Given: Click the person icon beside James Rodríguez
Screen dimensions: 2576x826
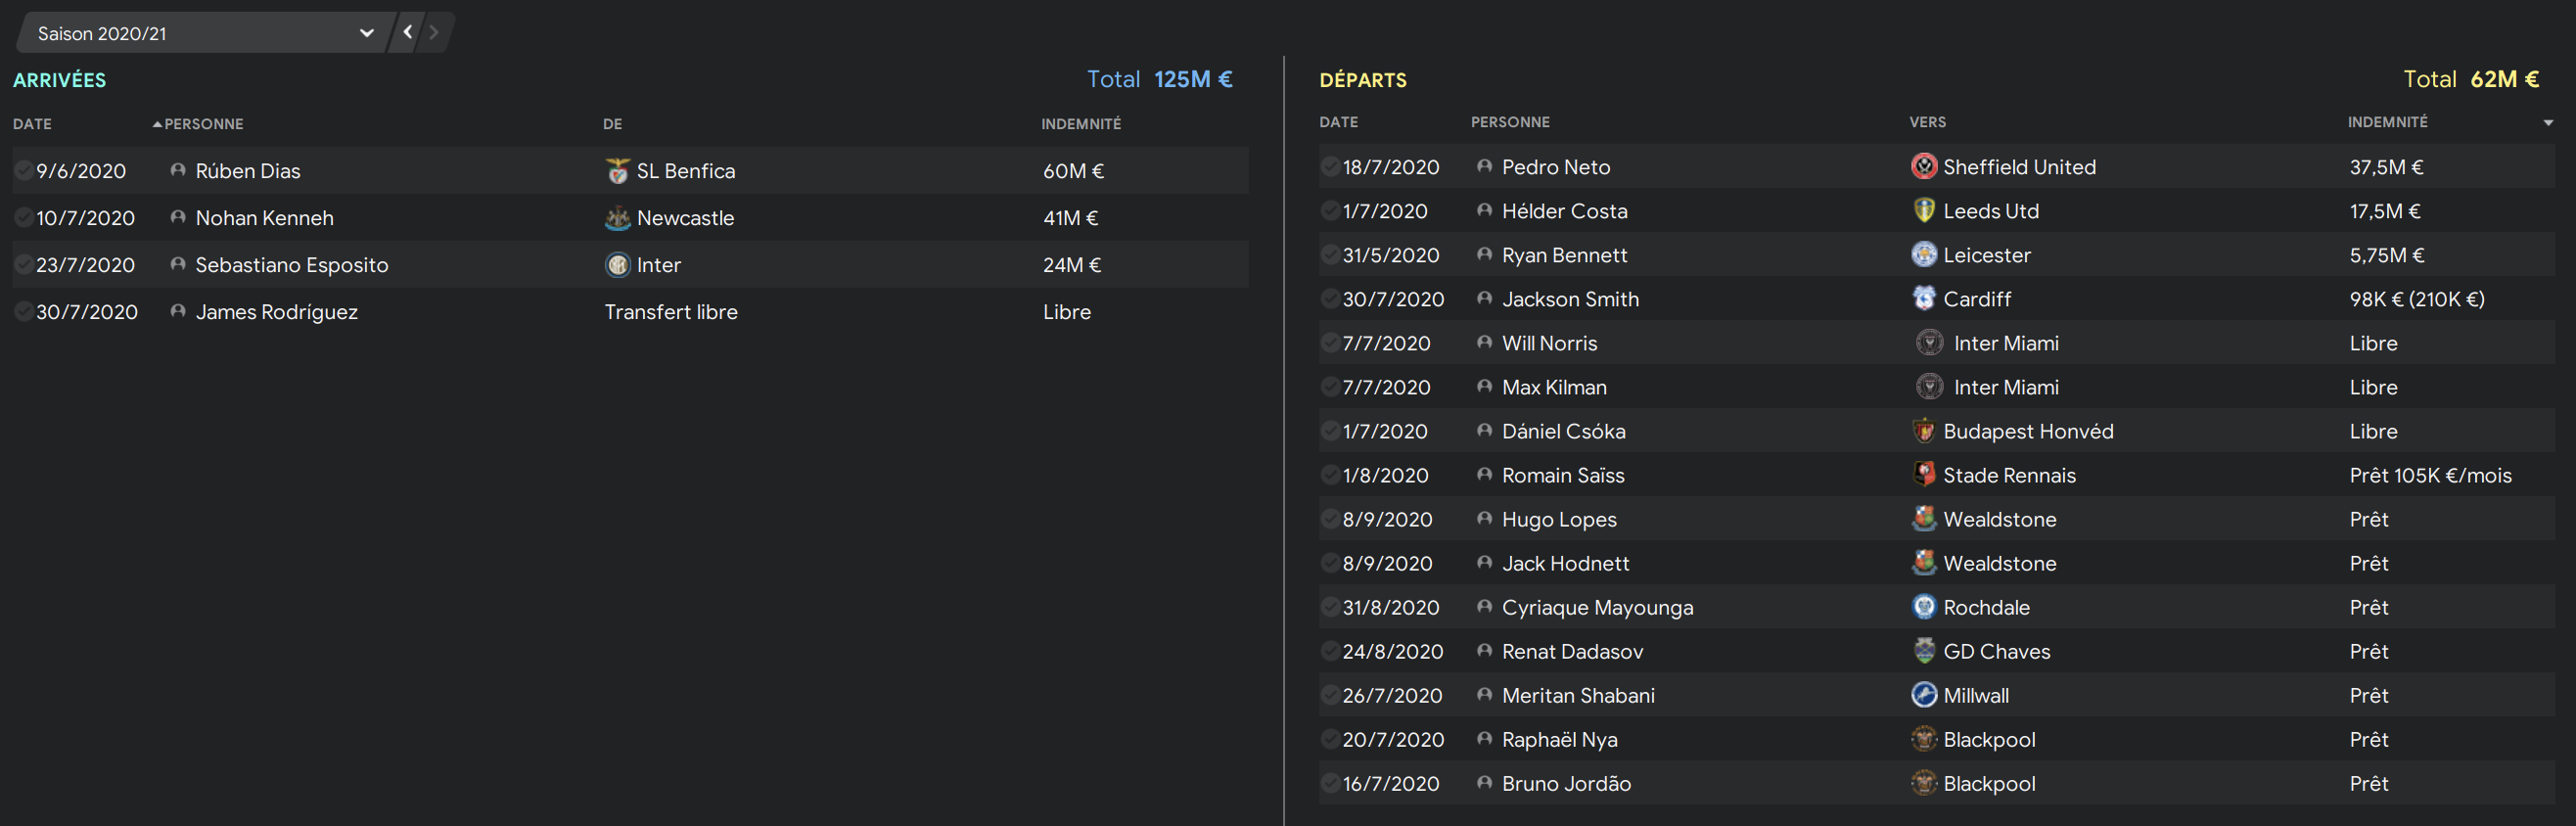Looking at the screenshot, I should [x=178, y=312].
